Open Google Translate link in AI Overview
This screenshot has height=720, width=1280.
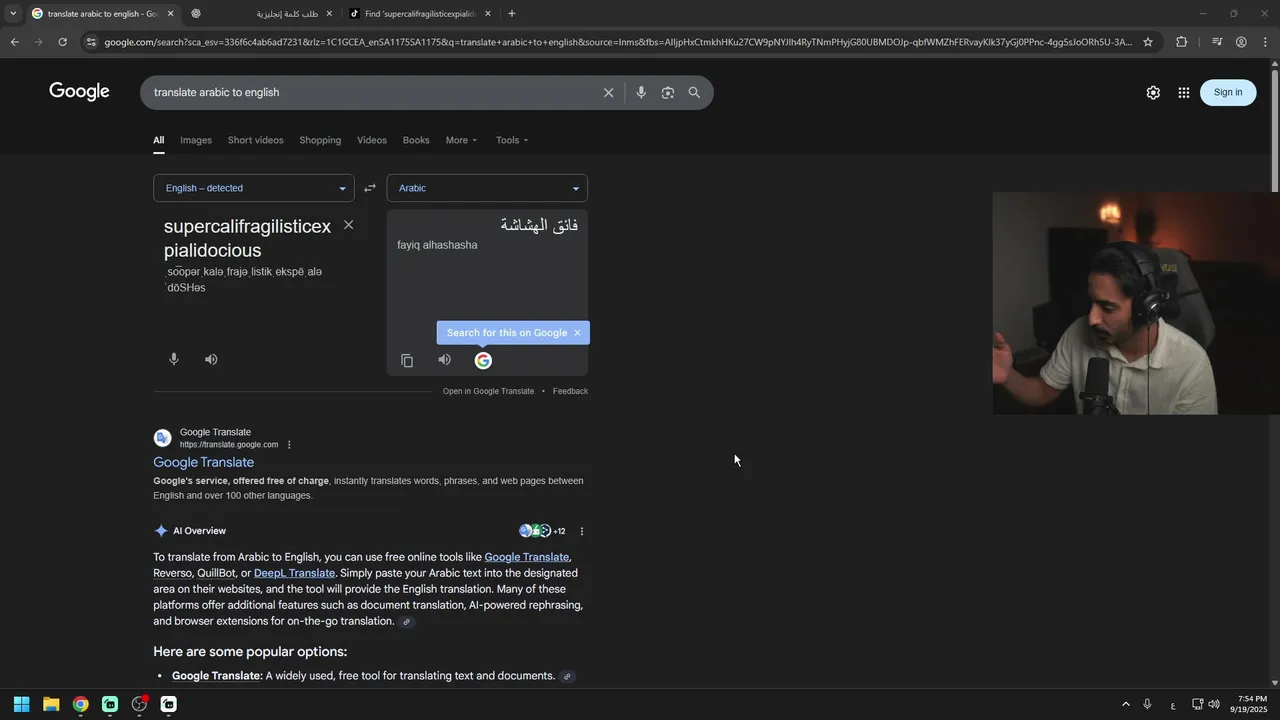[526, 557]
